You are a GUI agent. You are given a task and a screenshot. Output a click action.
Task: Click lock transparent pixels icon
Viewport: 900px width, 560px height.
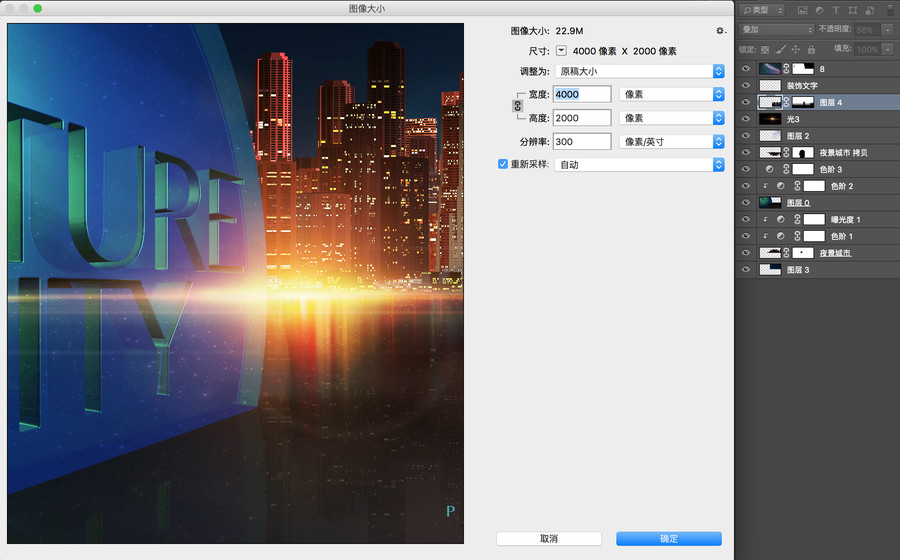765,50
